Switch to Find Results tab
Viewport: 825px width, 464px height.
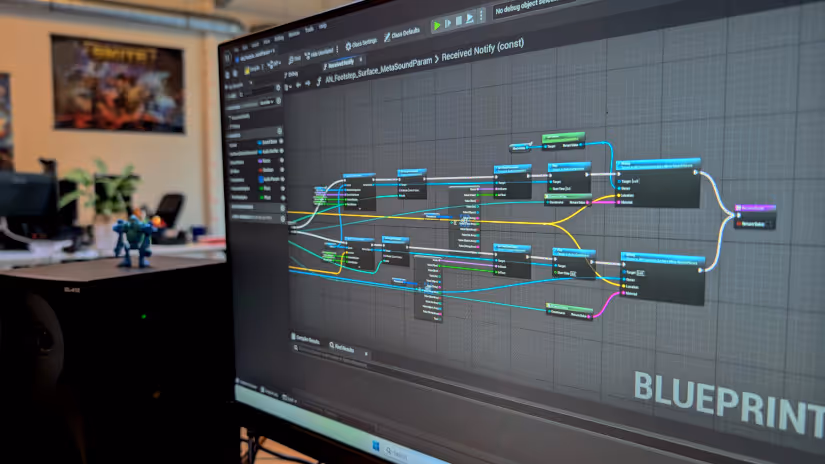point(341,347)
